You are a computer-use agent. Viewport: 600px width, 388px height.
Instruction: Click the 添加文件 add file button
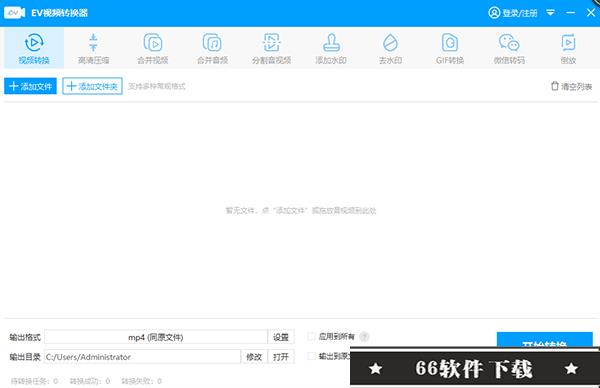(30, 86)
